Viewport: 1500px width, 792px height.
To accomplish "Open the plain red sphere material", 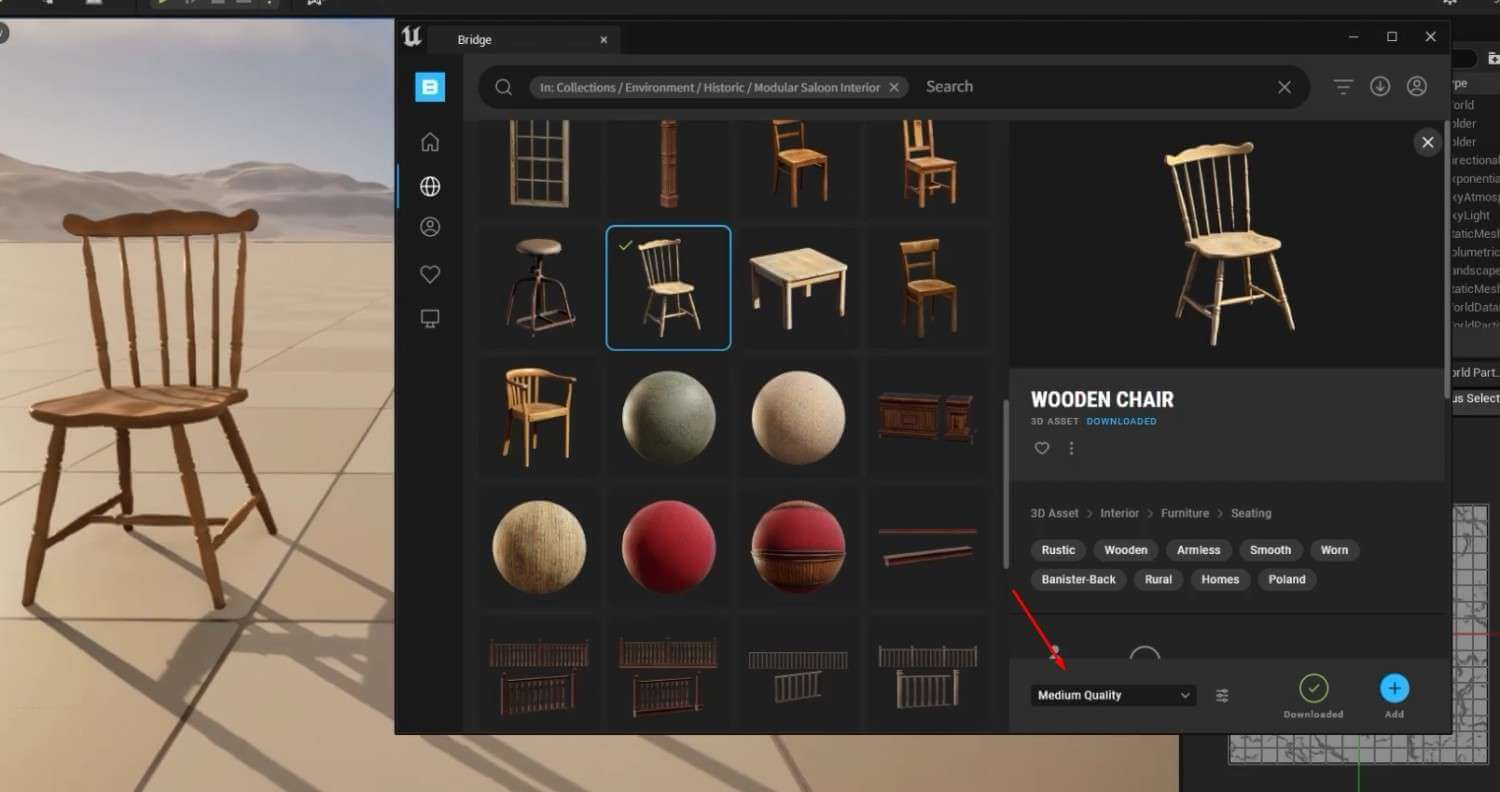I will (668, 547).
